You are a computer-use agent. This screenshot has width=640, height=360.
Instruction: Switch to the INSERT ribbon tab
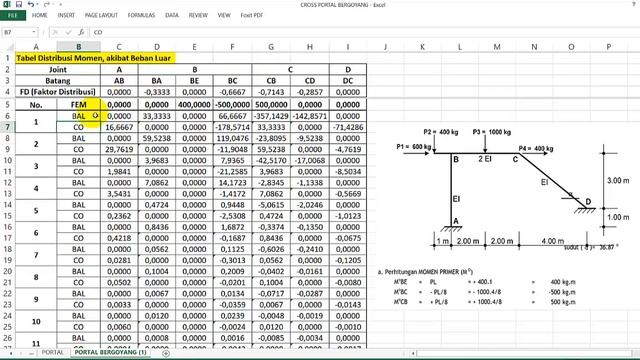(66, 15)
